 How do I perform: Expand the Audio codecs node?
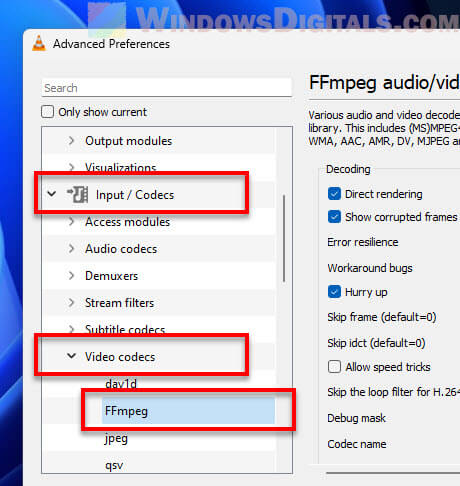pyautogui.click(x=71, y=248)
